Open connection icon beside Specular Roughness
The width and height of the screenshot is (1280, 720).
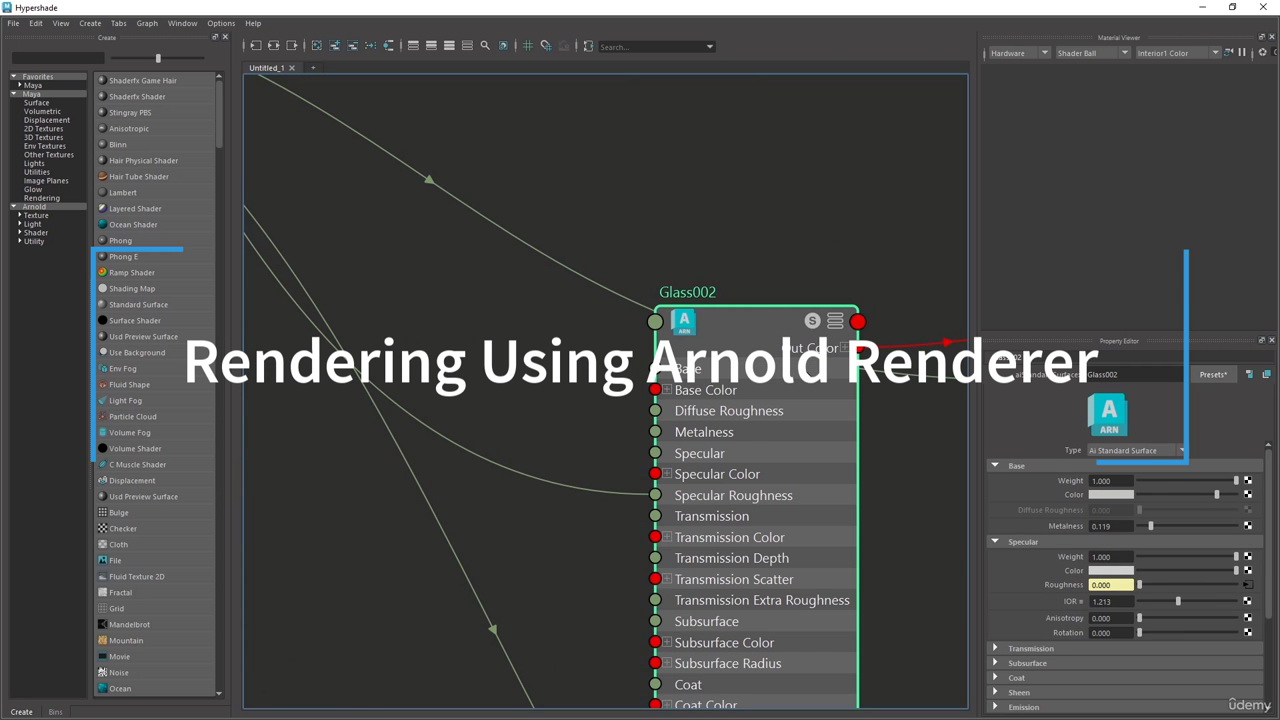click(1248, 585)
